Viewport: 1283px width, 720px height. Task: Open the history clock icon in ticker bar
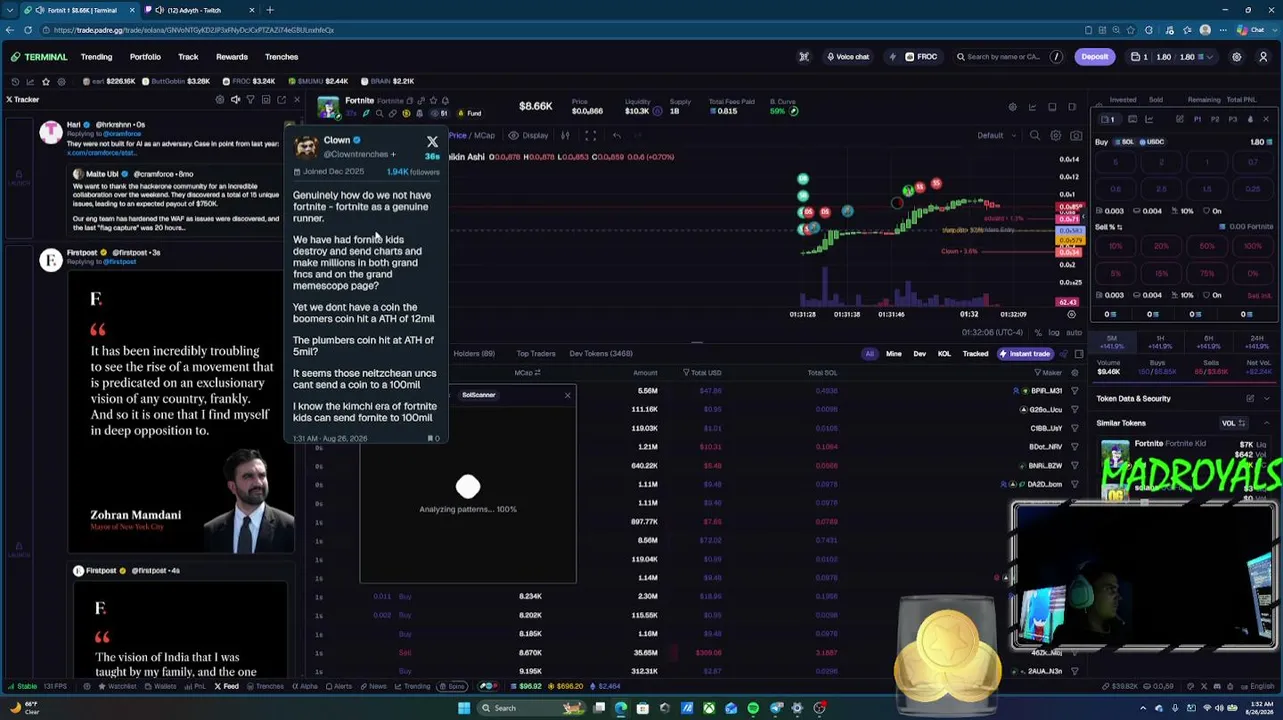15,81
